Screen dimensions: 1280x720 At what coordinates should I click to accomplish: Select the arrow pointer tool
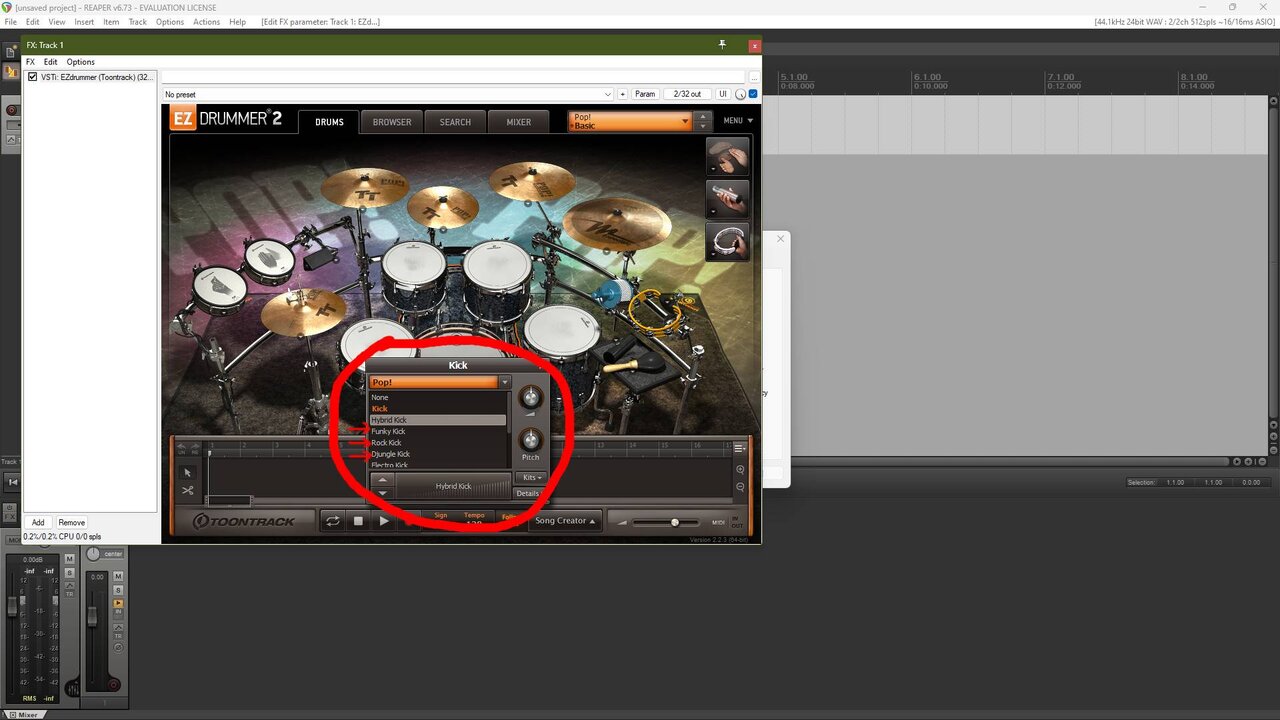point(187,472)
